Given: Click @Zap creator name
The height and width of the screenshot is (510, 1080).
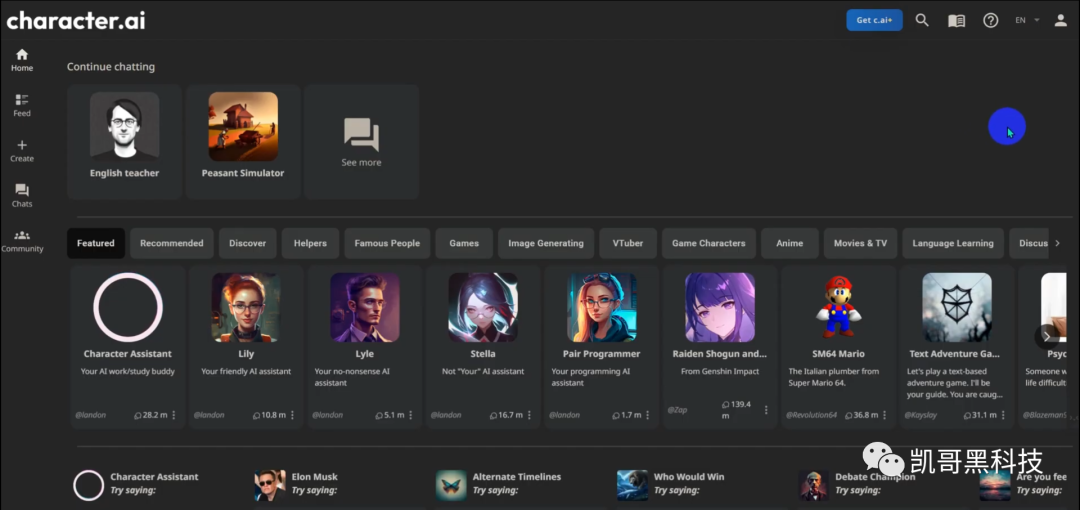Looking at the screenshot, I should click(677, 409).
